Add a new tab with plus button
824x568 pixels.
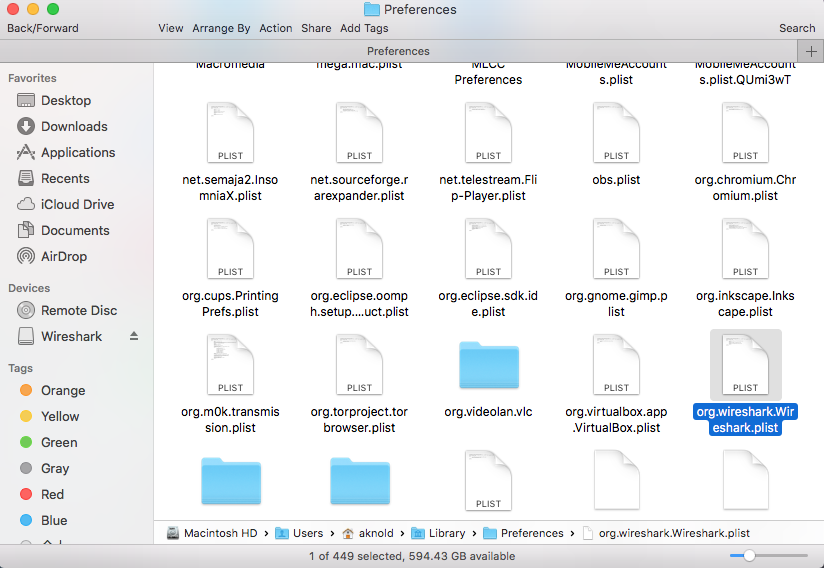pyautogui.click(x=810, y=51)
